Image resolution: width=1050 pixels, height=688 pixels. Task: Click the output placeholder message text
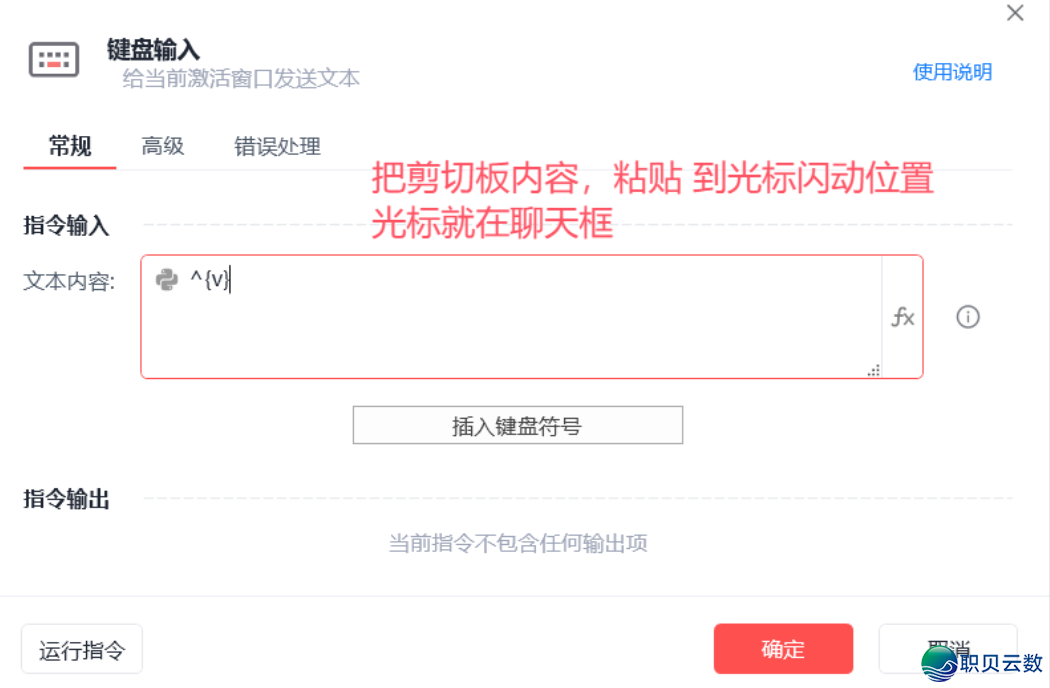(519, 543)
